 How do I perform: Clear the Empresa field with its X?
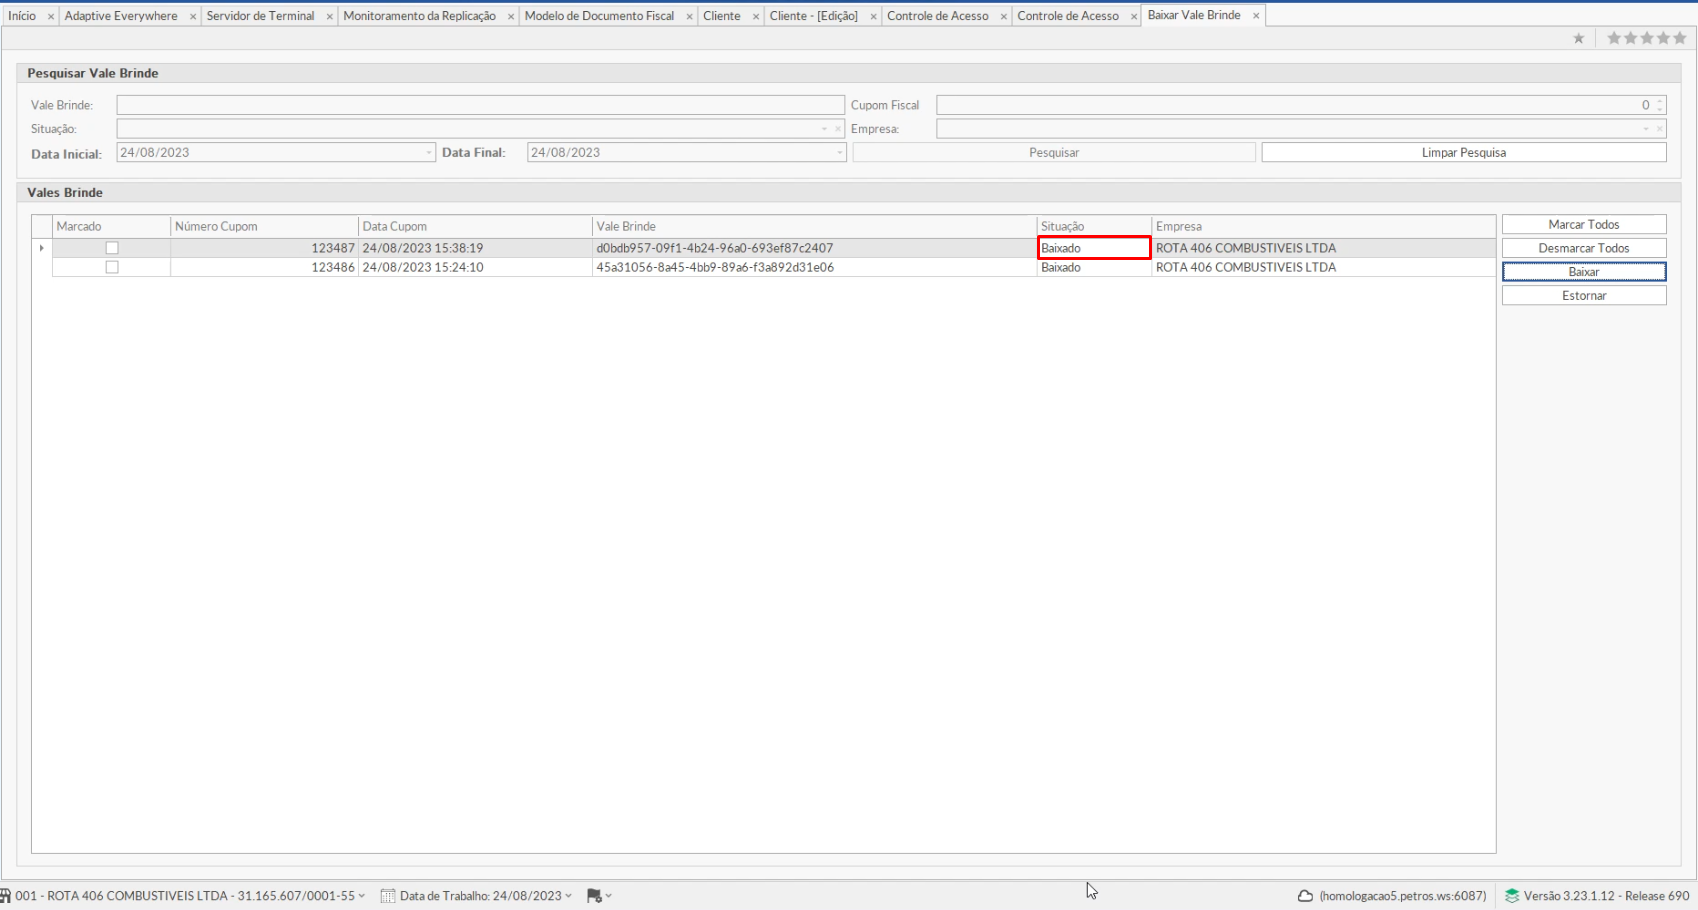[x=1660, y=129]
